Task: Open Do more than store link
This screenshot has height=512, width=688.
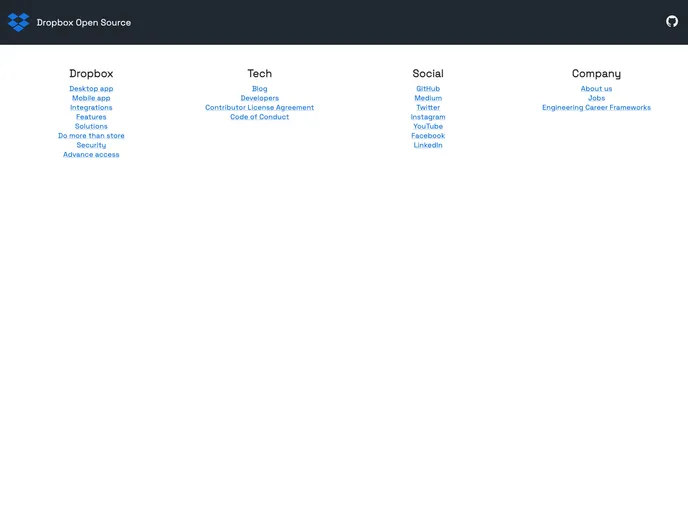Action: point(91,136)
